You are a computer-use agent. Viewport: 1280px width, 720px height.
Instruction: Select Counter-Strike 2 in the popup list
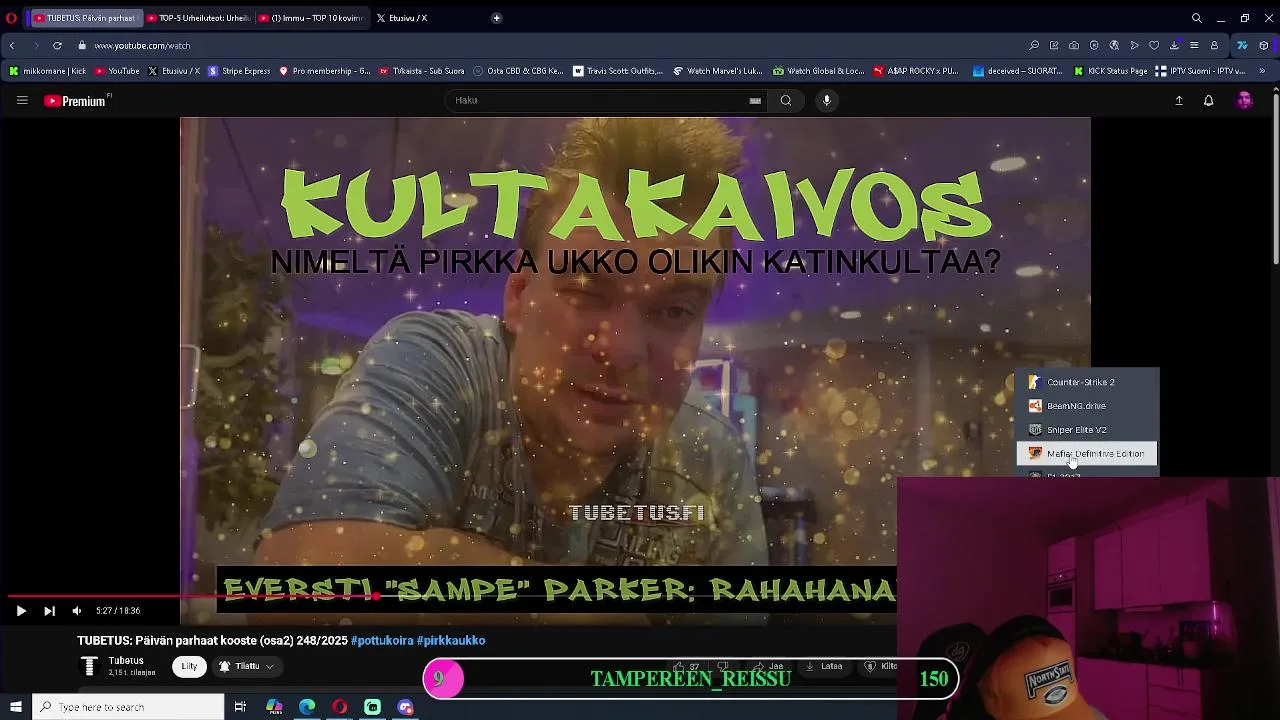pyautogui.click(x=1087, y=382)
